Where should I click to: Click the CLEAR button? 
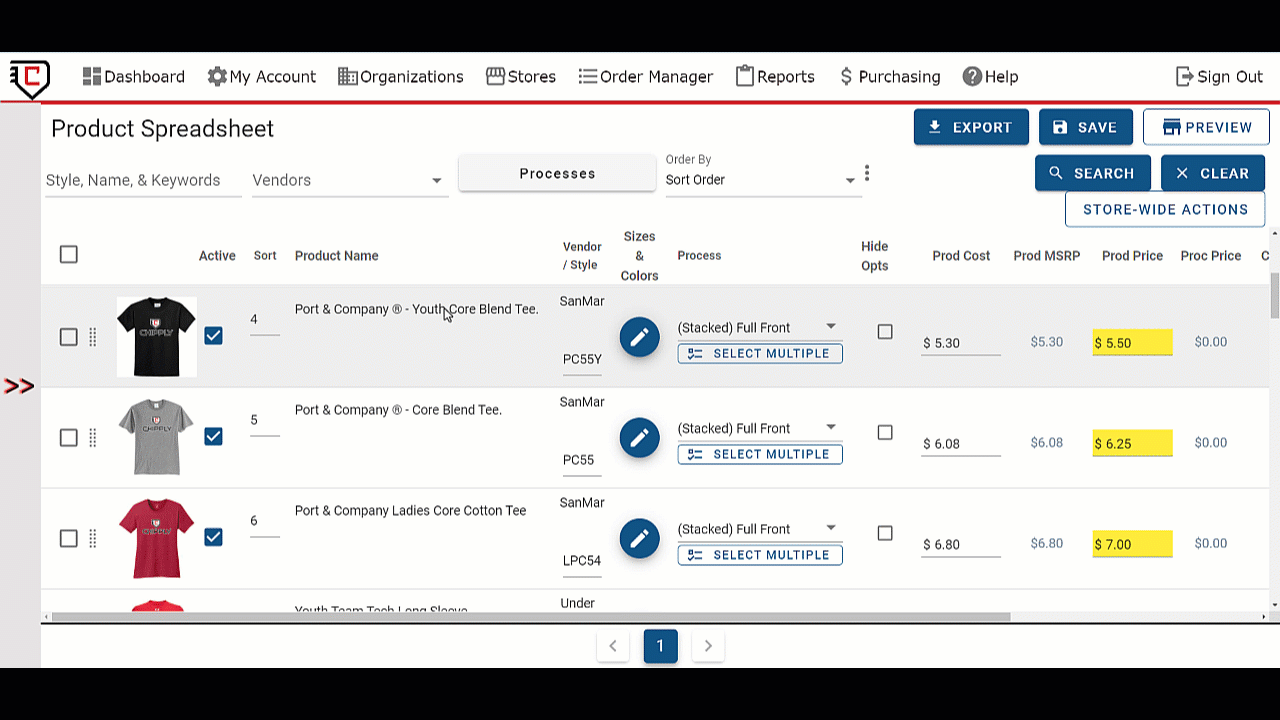tap(1213, 173)
